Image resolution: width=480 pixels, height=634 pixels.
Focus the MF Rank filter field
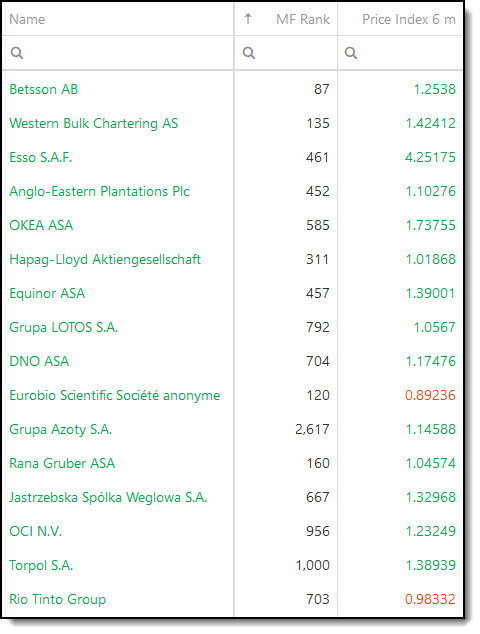coord(285,53)
